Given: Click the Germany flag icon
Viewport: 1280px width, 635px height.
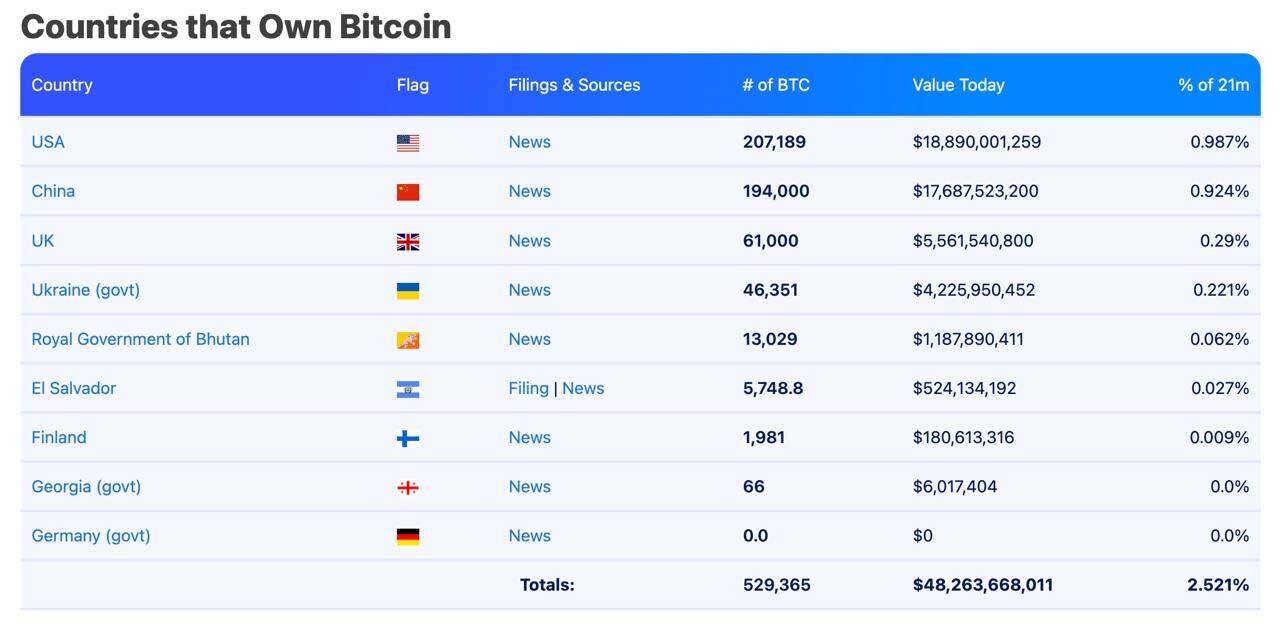Looking at the screenshot, I should (408, 537).
